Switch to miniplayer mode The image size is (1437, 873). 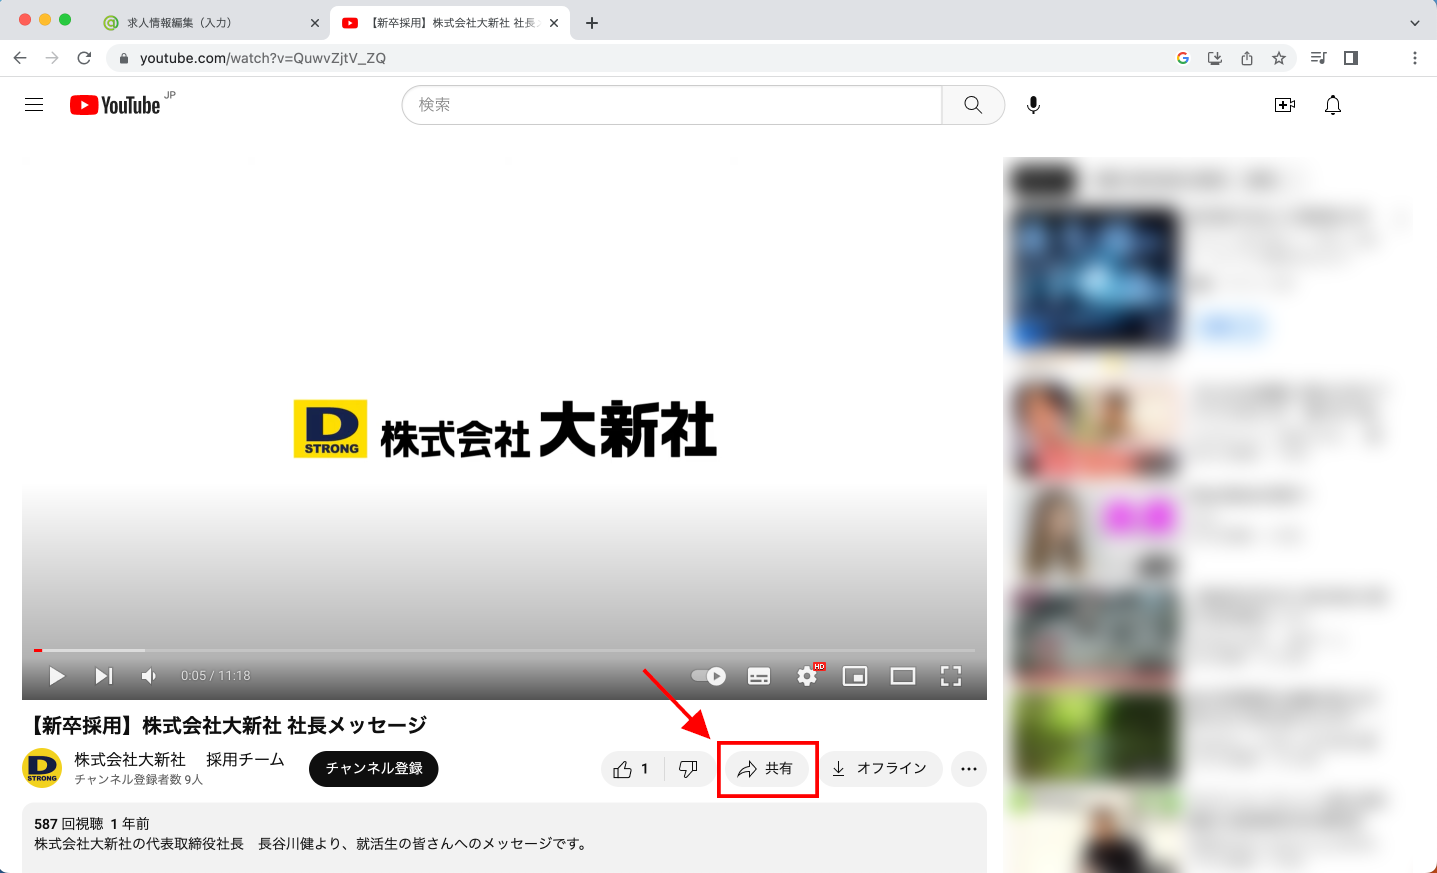[x=855, y=676]
